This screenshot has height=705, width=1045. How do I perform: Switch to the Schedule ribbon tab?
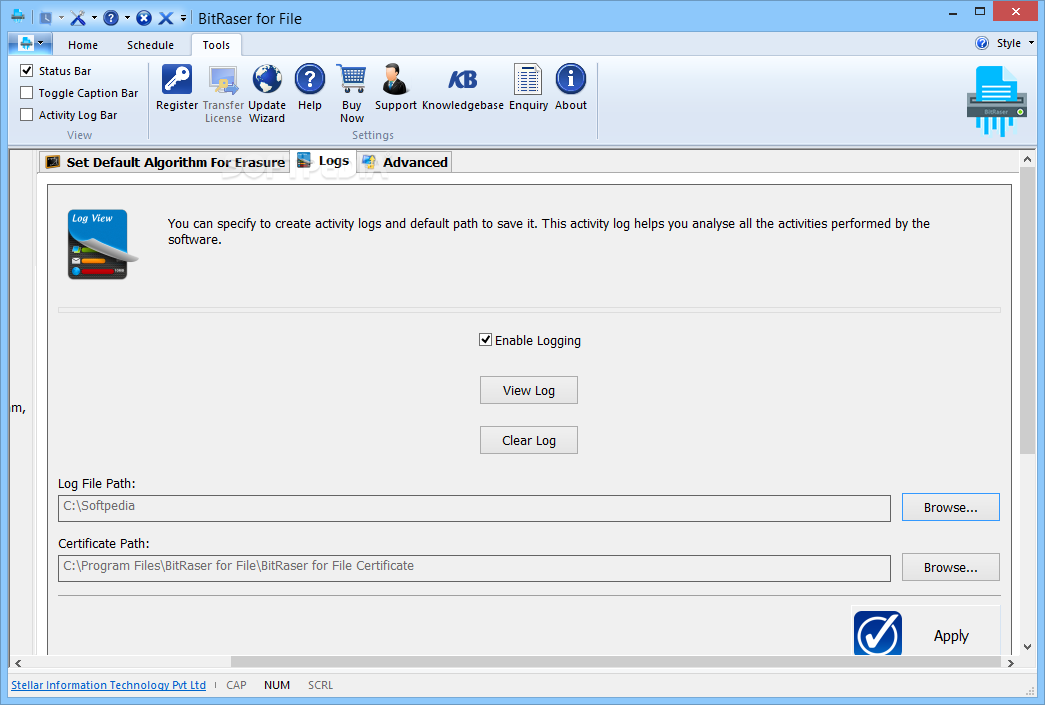coord(151,45)
